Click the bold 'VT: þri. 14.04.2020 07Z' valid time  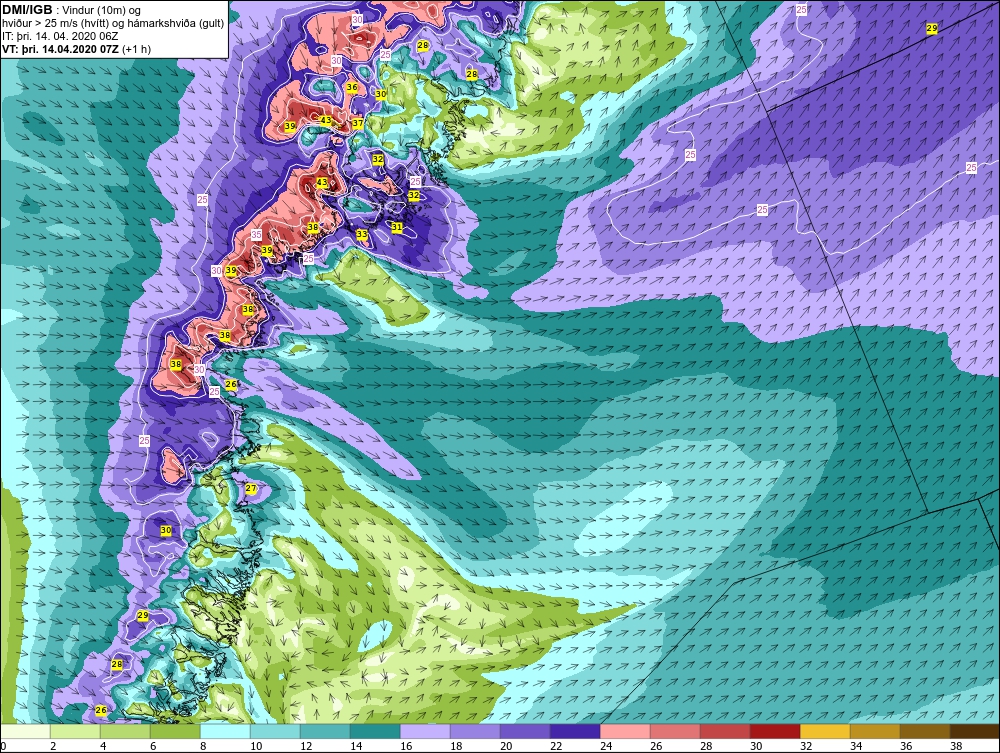(x=61, y=49)
